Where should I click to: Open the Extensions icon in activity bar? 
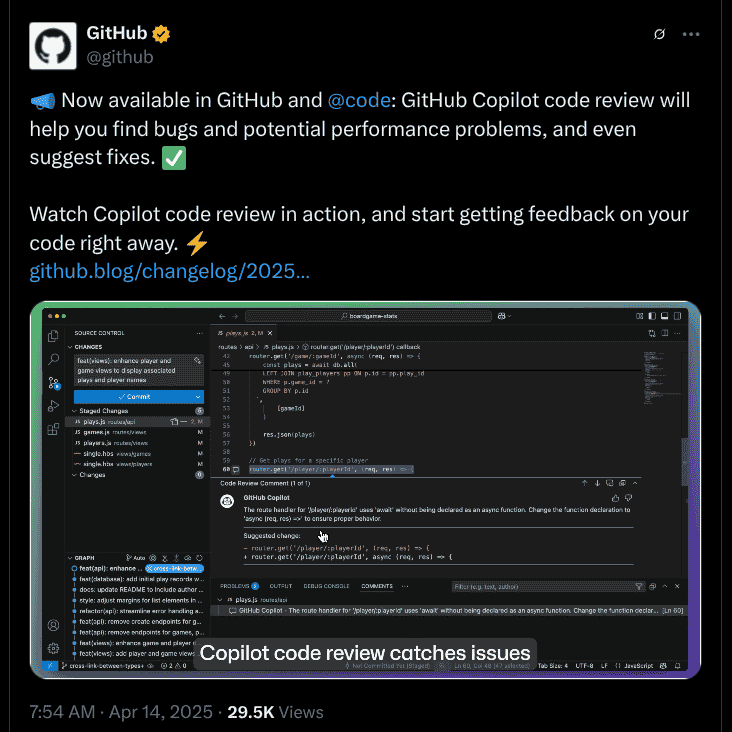click(53, 429)
